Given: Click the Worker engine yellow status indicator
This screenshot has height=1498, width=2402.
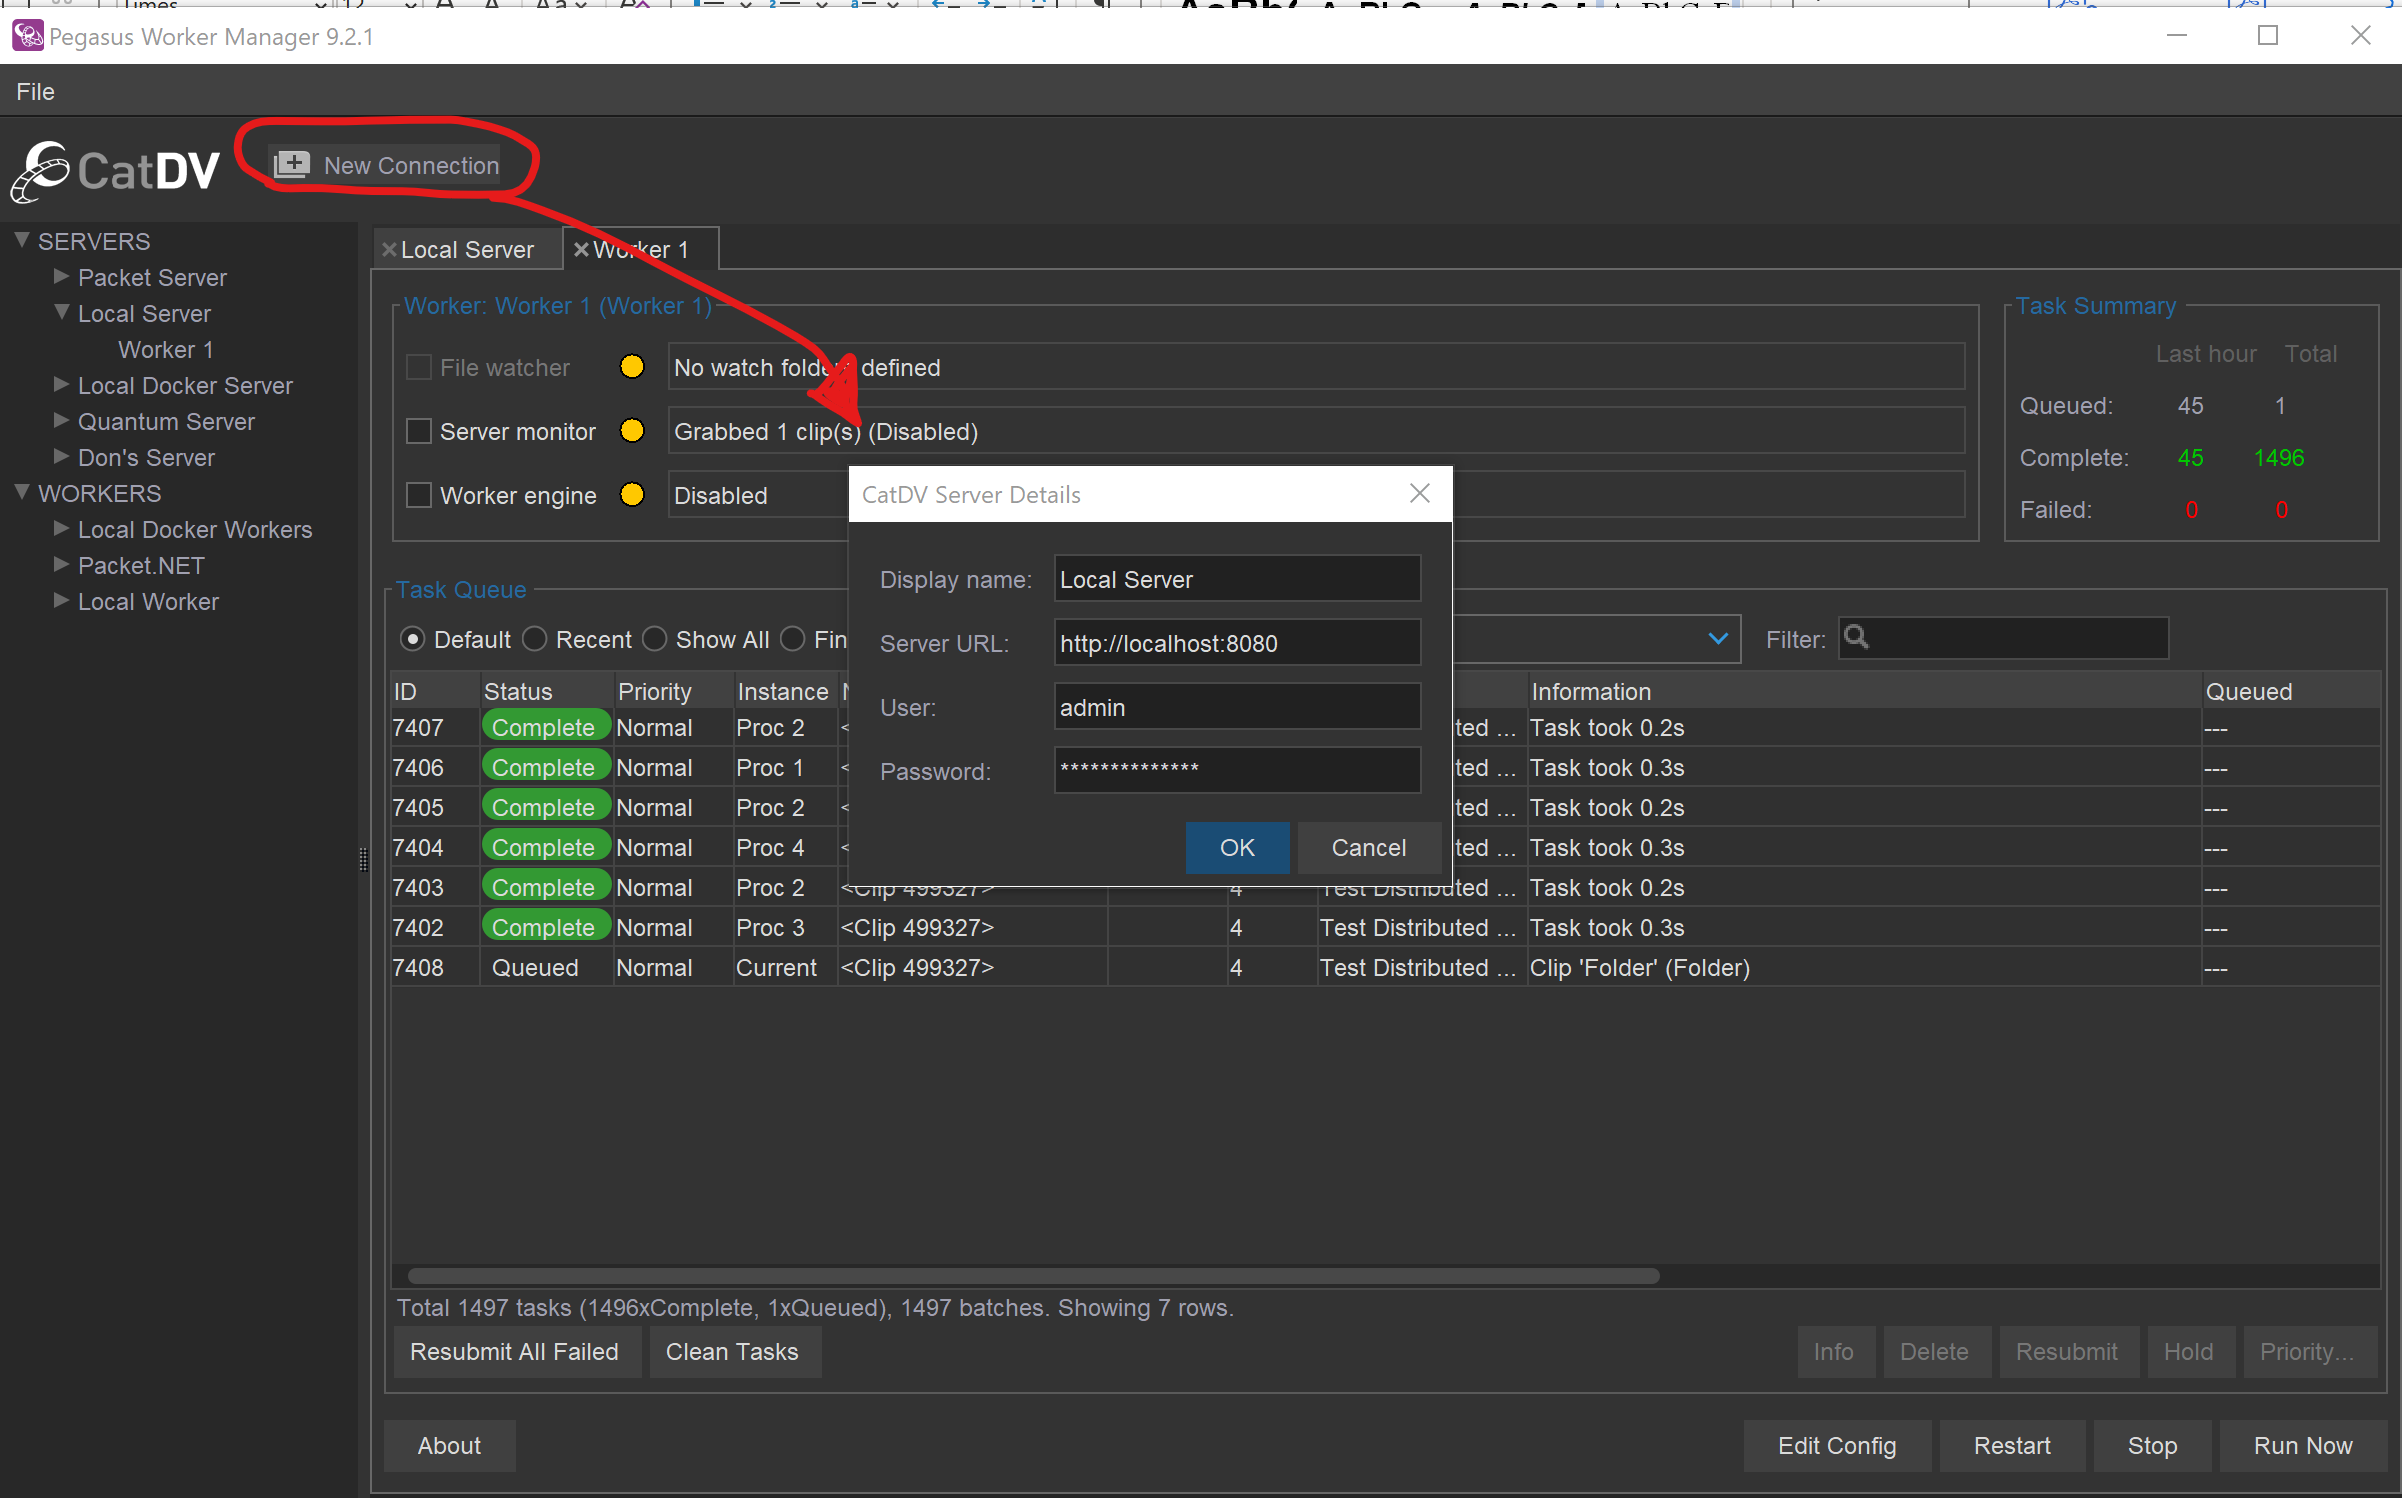Looking at the screenshot, I should (632, 495).
